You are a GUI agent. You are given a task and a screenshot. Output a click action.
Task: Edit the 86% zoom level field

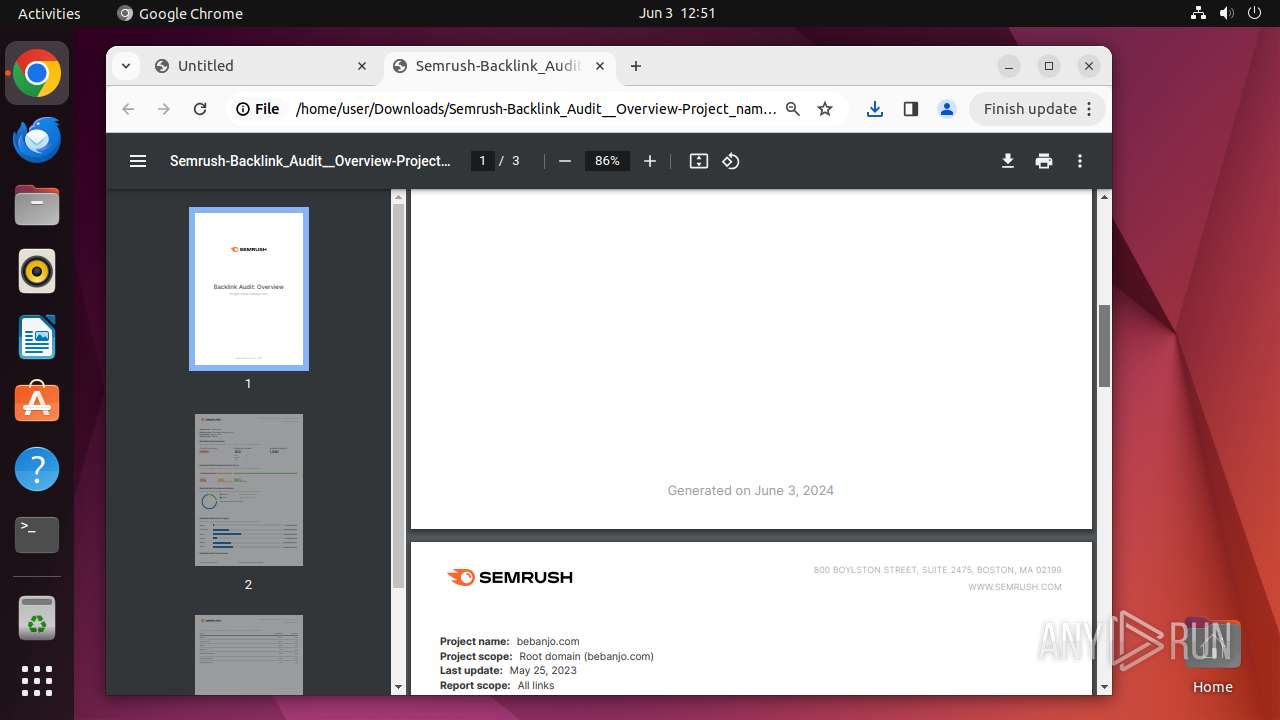[607, 161]
